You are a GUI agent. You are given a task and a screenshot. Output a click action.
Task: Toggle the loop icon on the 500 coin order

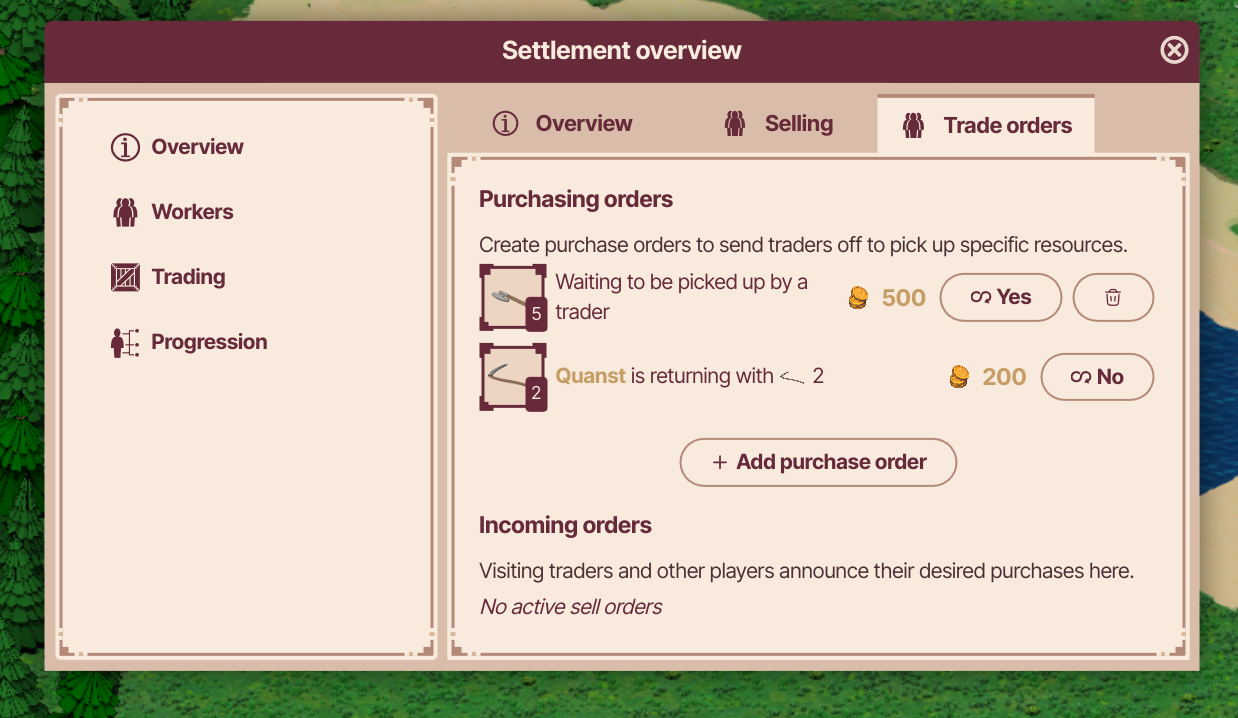point(984,297)
